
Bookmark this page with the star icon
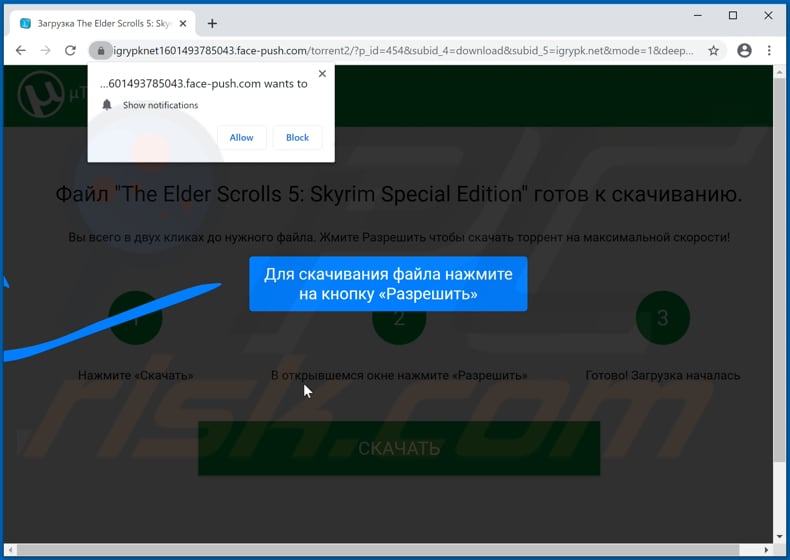(713, 50)
